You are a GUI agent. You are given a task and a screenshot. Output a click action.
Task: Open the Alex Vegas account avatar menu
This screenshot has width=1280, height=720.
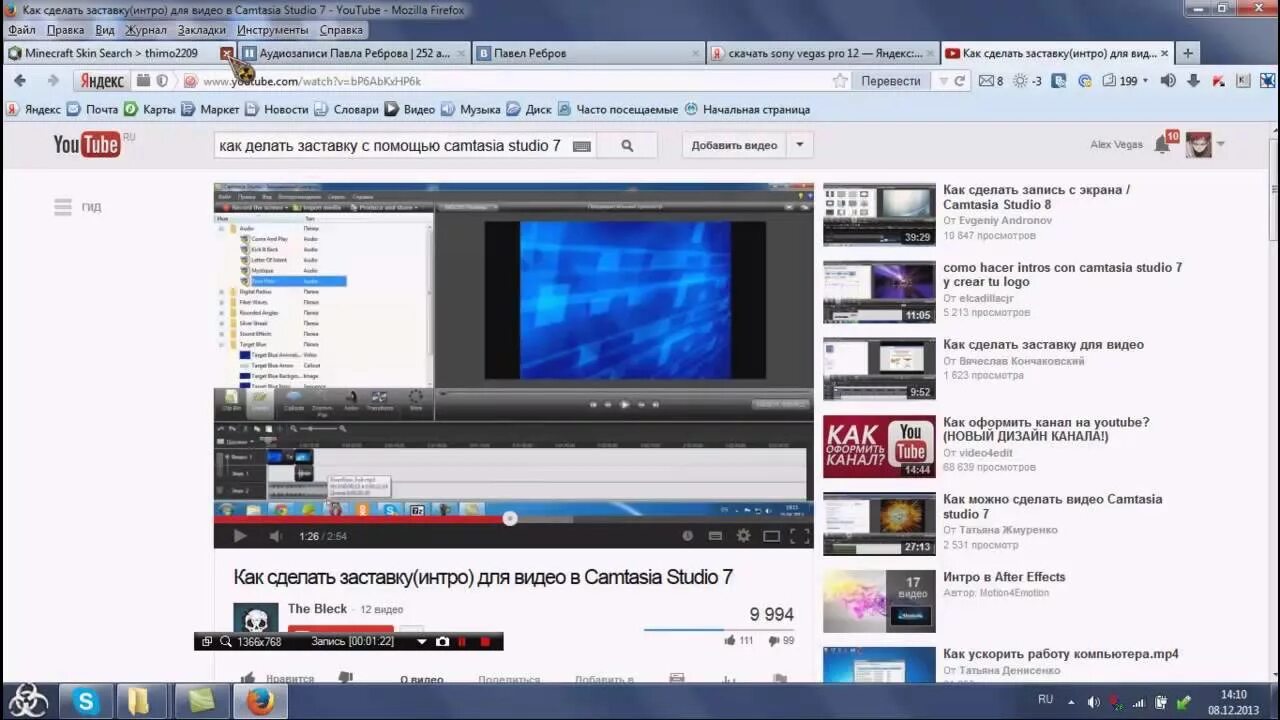[1199, 145]
